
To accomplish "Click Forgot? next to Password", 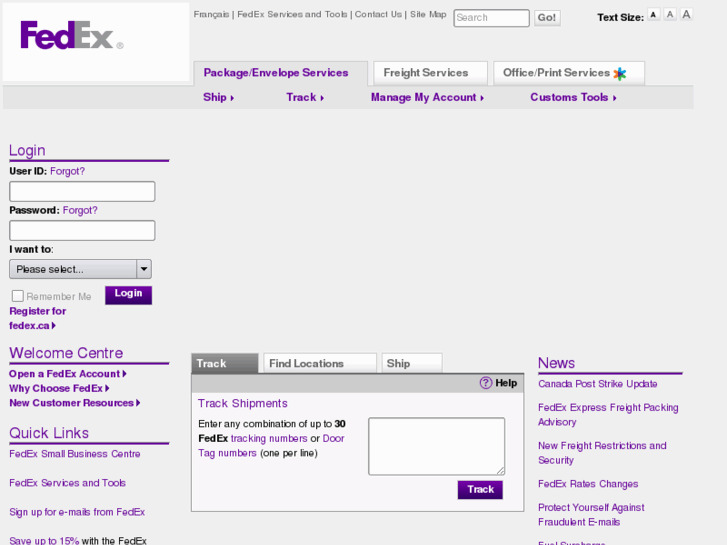I will (80, 210).
